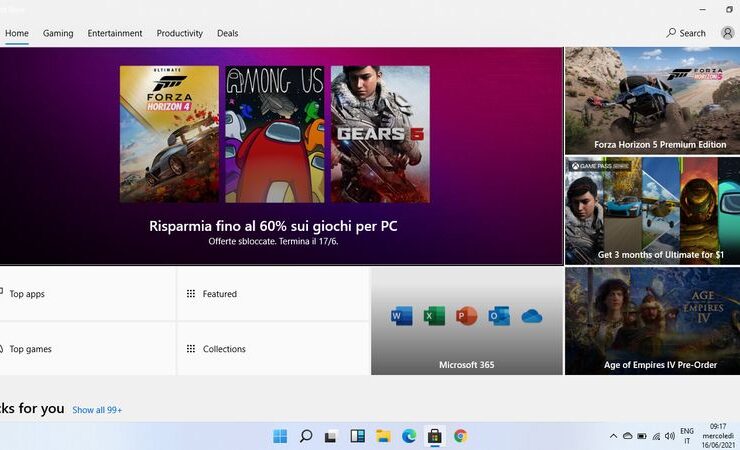The width and height of the screenshot is (740, 450).
Task: Click the Risparmia fino al 60% headline
Action: [x=273, y=226]
